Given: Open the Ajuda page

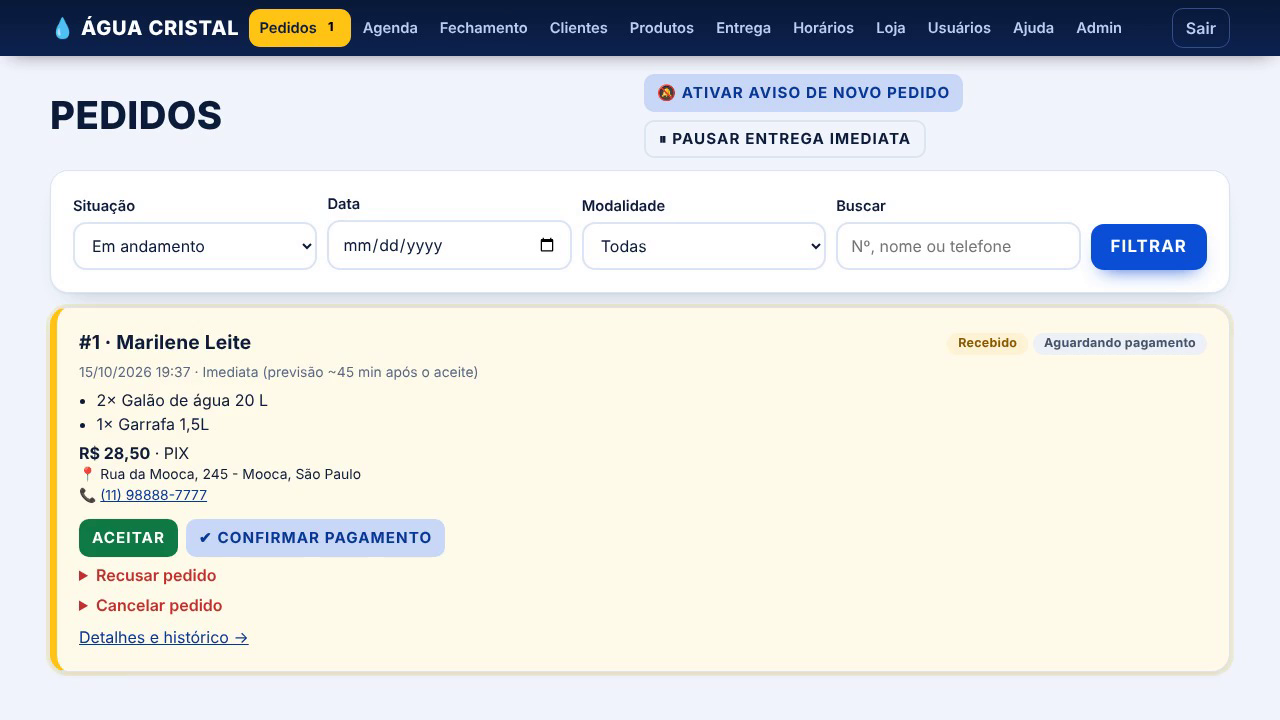Looking at the screenshot, I should [x=1033, y=28].
